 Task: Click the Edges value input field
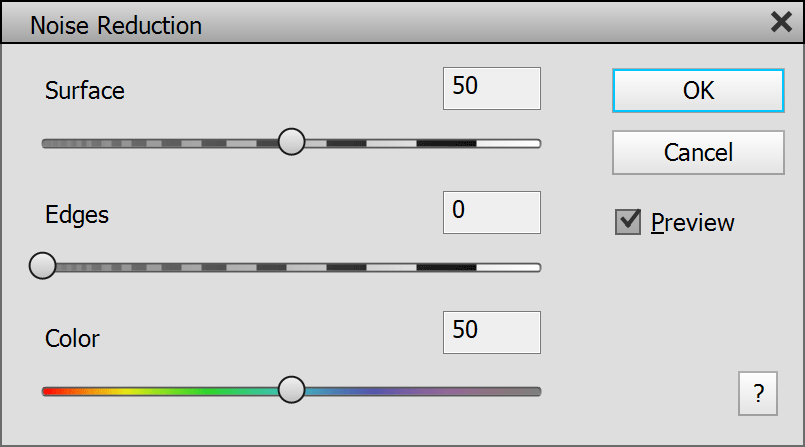pos(491,212)
